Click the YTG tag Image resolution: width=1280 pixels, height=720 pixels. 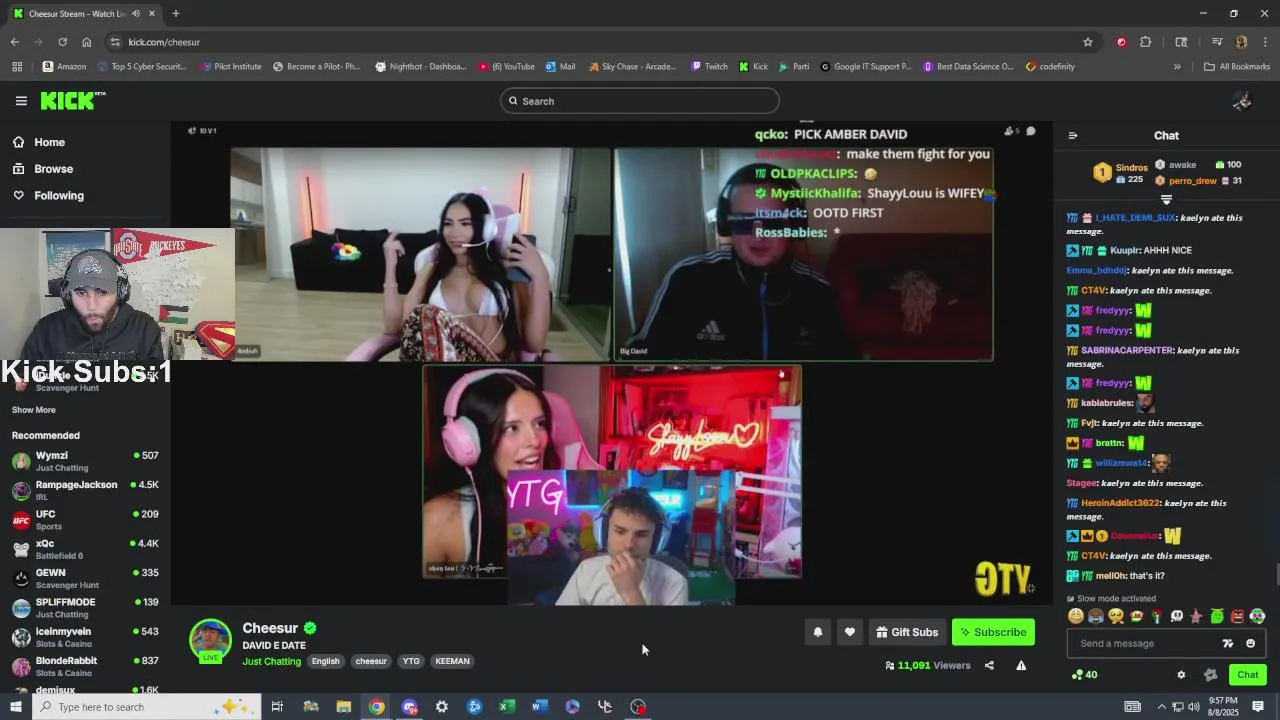[x=411, y=661]
